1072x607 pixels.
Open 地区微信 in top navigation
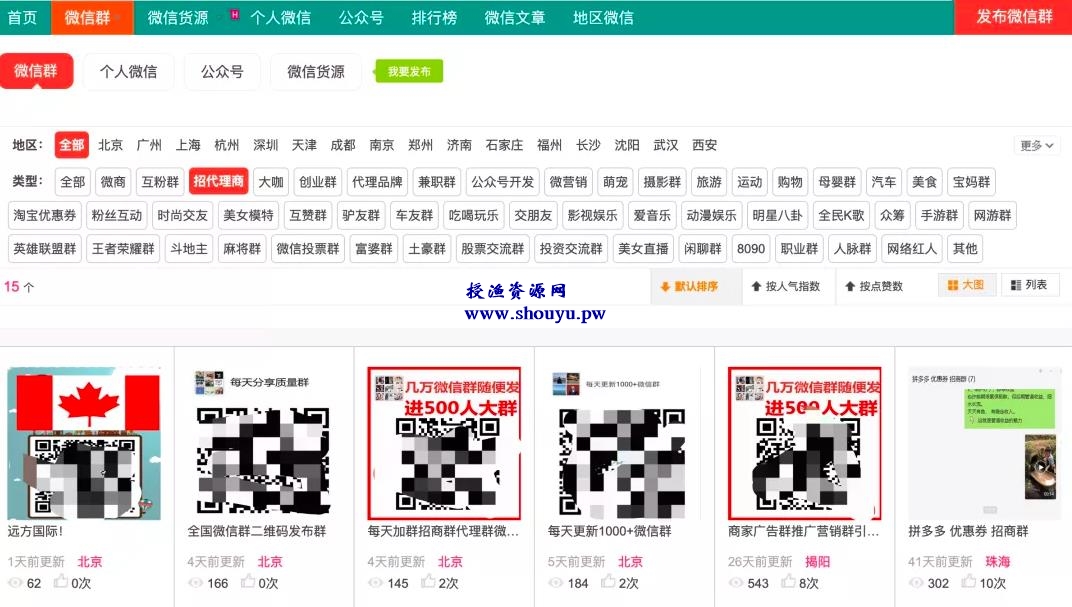603,17
